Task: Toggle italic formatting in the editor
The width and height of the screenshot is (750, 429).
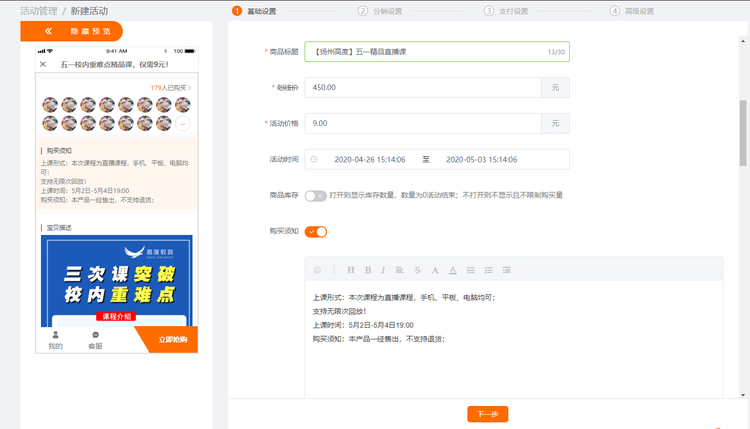Action: 383,270
